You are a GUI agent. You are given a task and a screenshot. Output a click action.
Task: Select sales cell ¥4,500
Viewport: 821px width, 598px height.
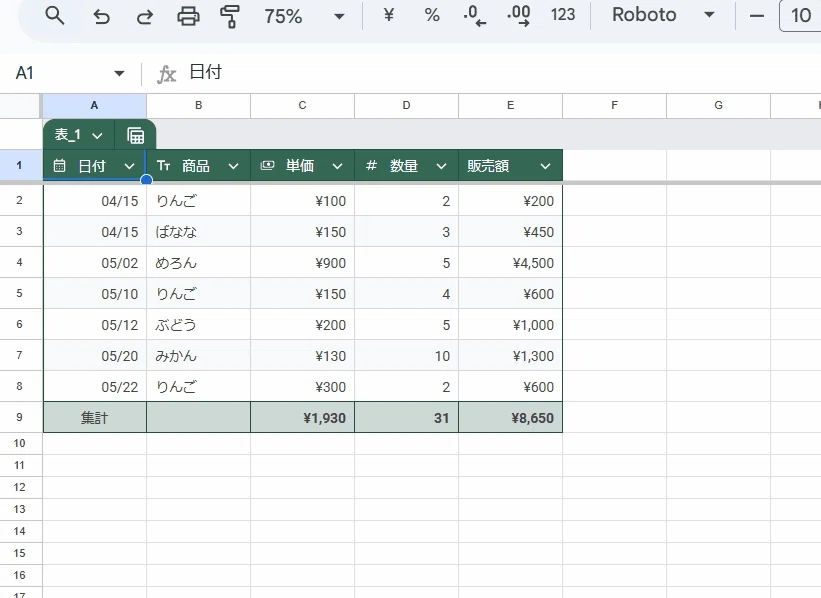tap(511, 263)
